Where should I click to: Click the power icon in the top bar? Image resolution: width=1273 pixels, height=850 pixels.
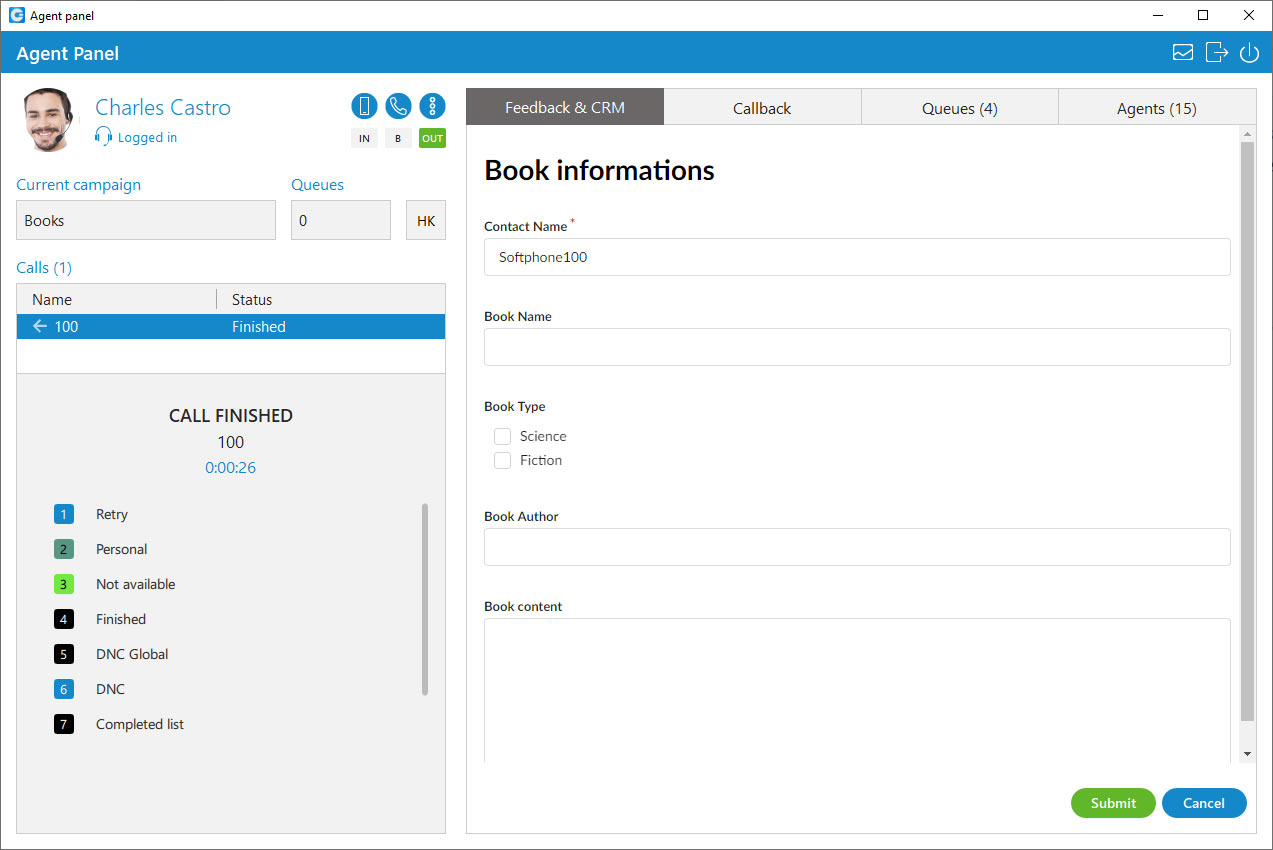point(1249,52)
